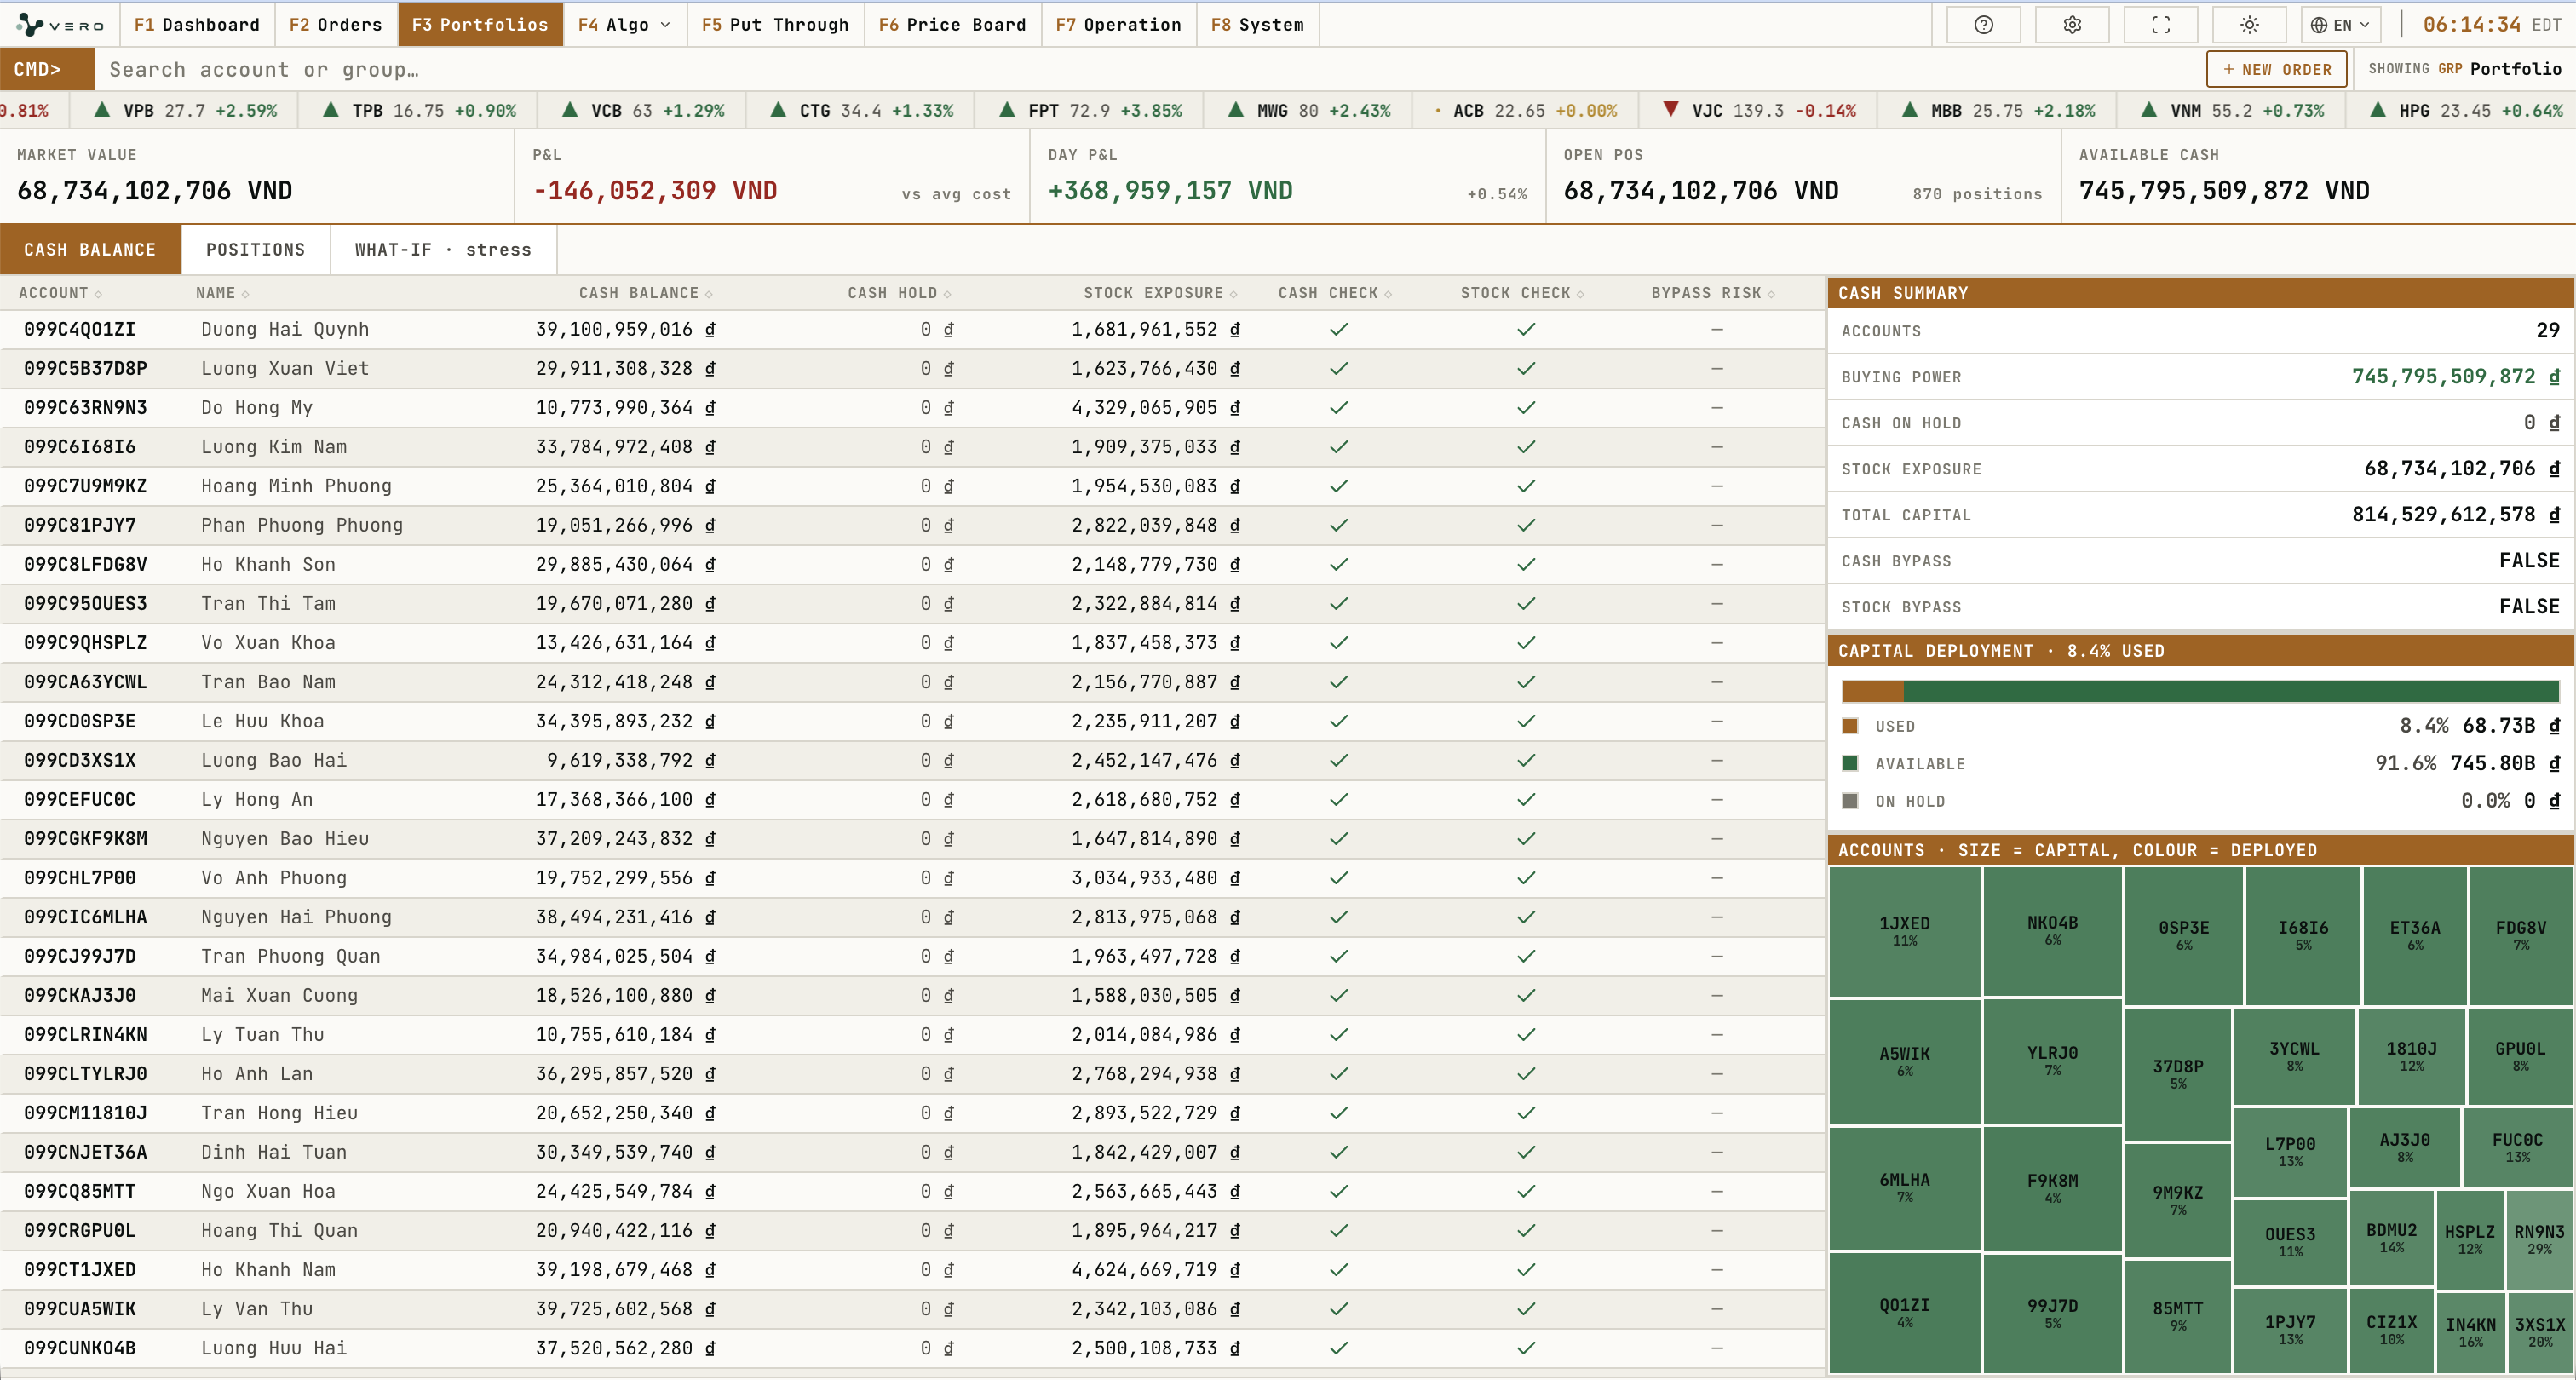Toggle light/dark theme sun icon
Screen dimensions: 2576x1380
click(x=2249, y=25)
